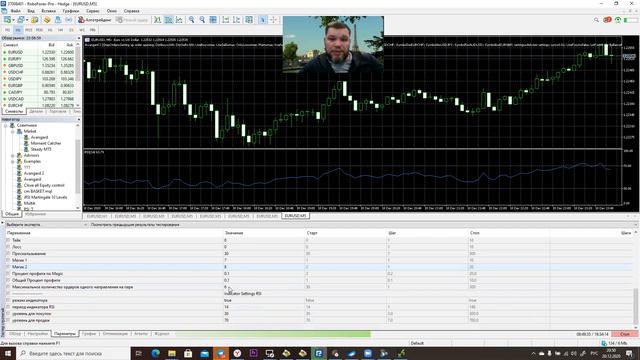This screenshot has width=640, height=360.
Task: Expand the Examples tree node
Action: (13, 161)
